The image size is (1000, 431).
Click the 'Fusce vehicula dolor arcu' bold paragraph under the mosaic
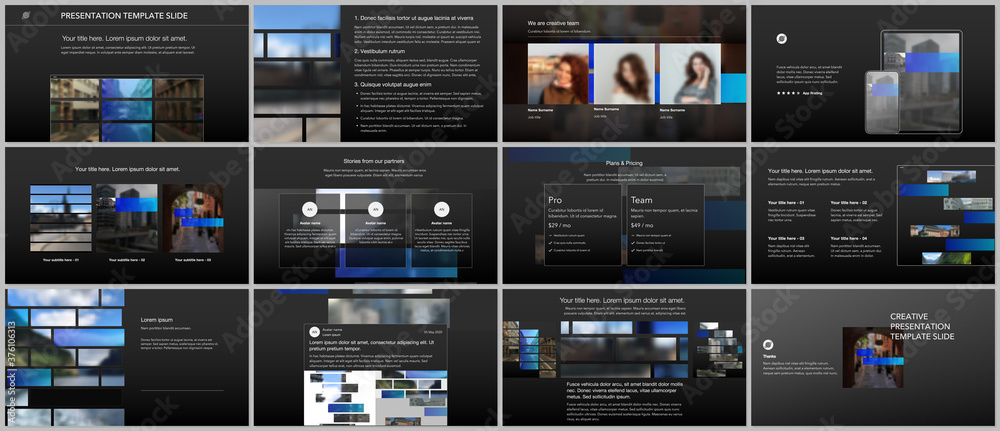[x=624, y=390]
